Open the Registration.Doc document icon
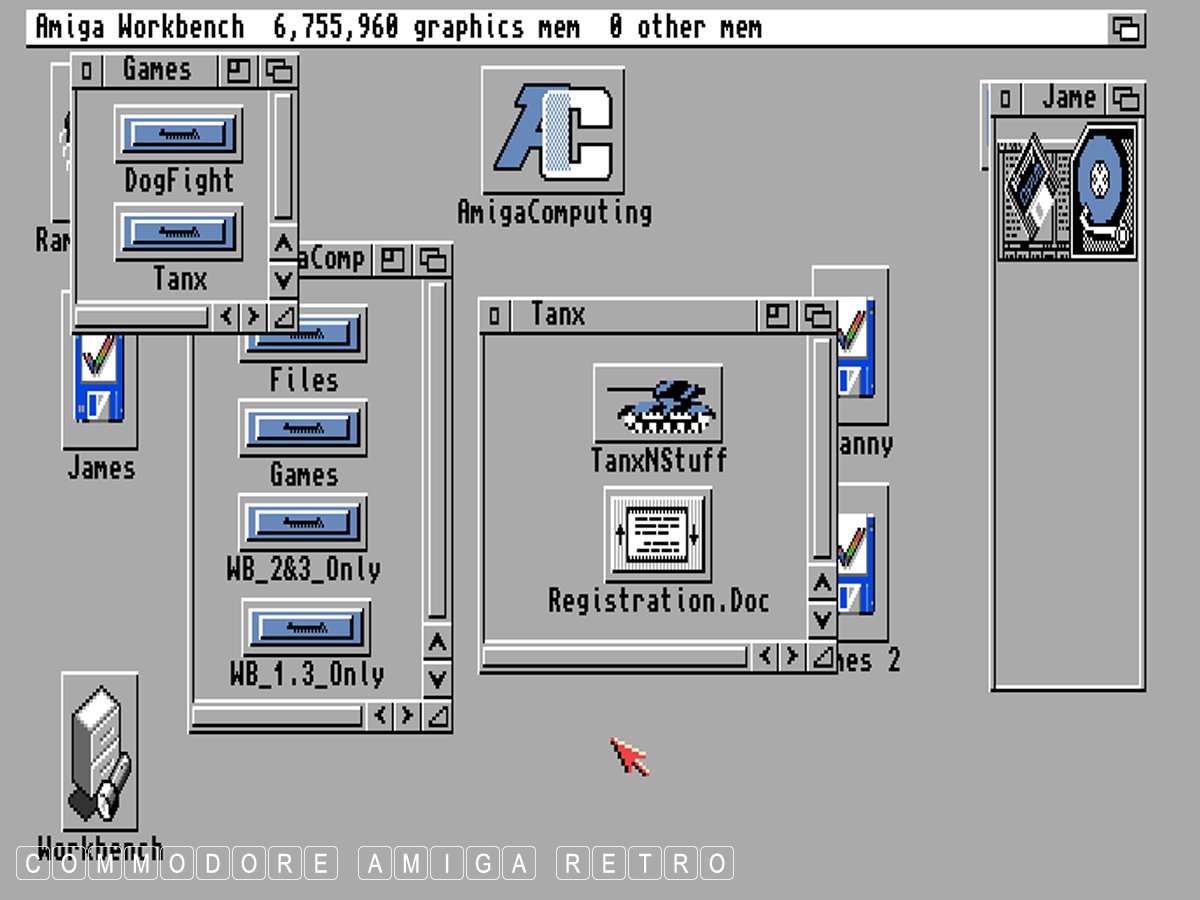Viewport: 1200px width, 900px height. pyautogui.click(x=658, y=534)
